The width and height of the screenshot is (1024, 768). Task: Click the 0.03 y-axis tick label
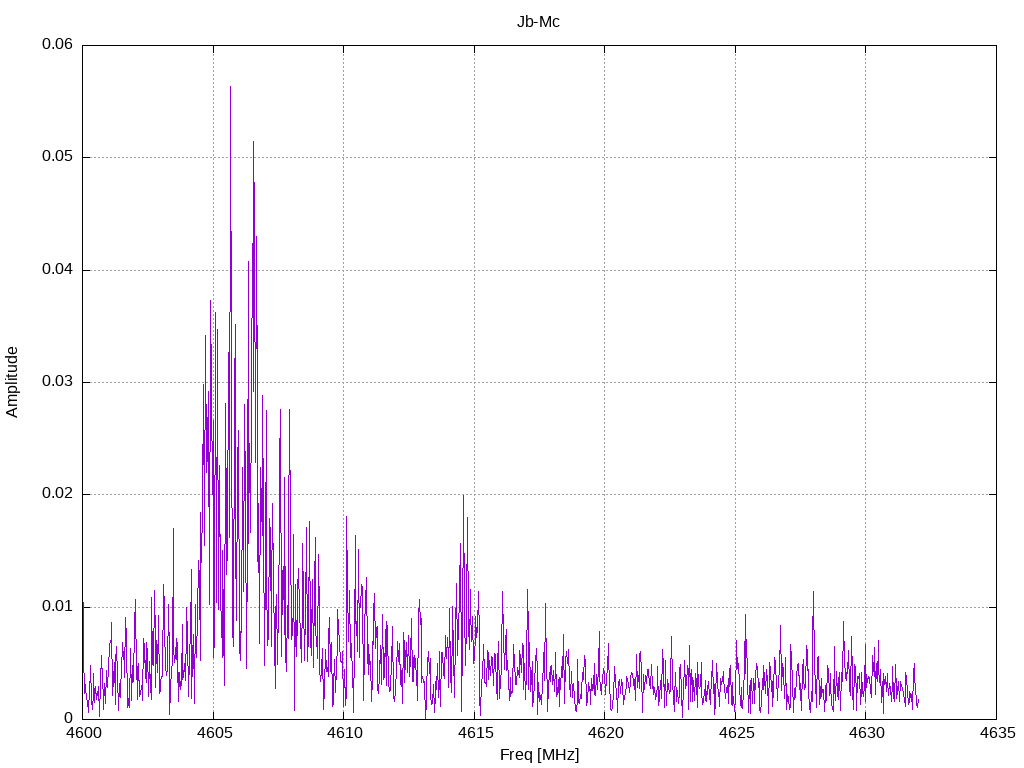tap(57, 381)
